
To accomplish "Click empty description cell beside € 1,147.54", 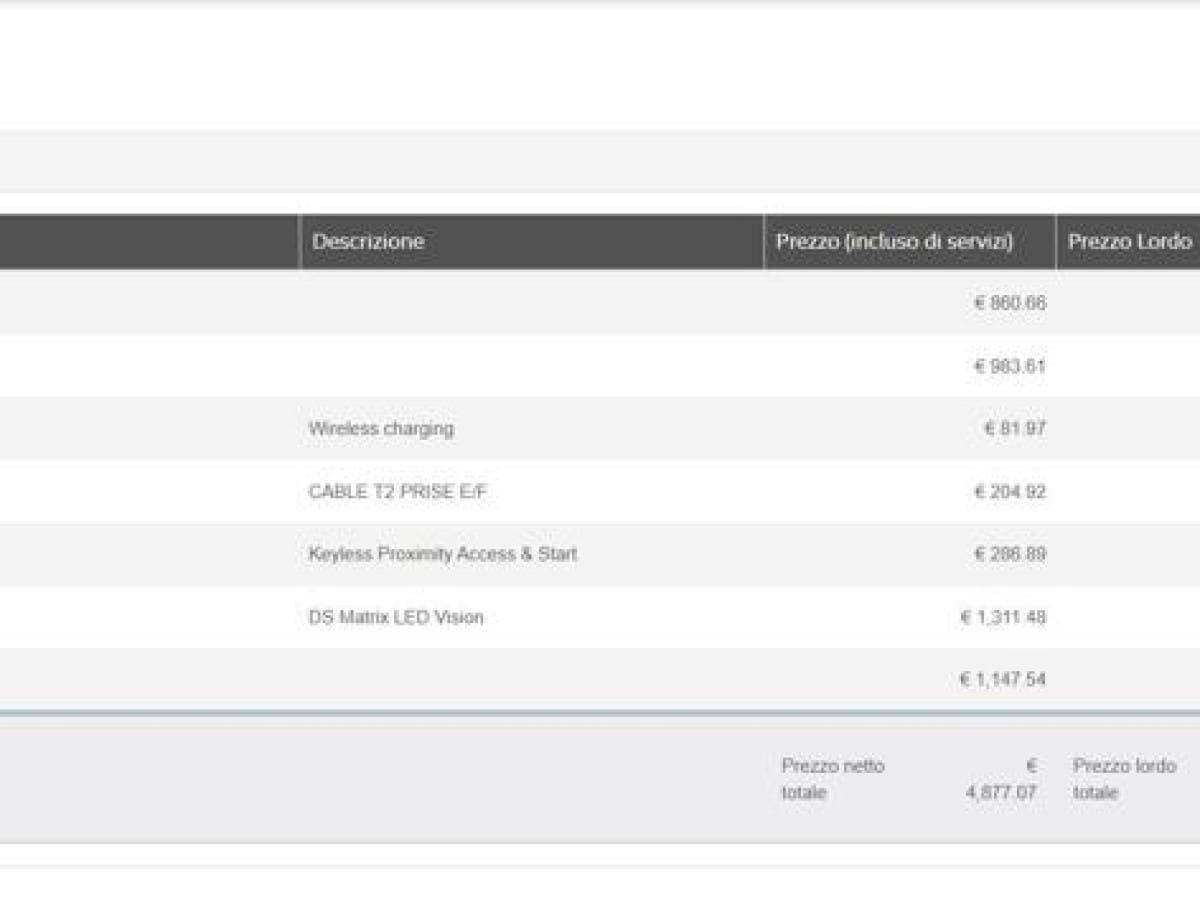I will click(x=530, y=680).
